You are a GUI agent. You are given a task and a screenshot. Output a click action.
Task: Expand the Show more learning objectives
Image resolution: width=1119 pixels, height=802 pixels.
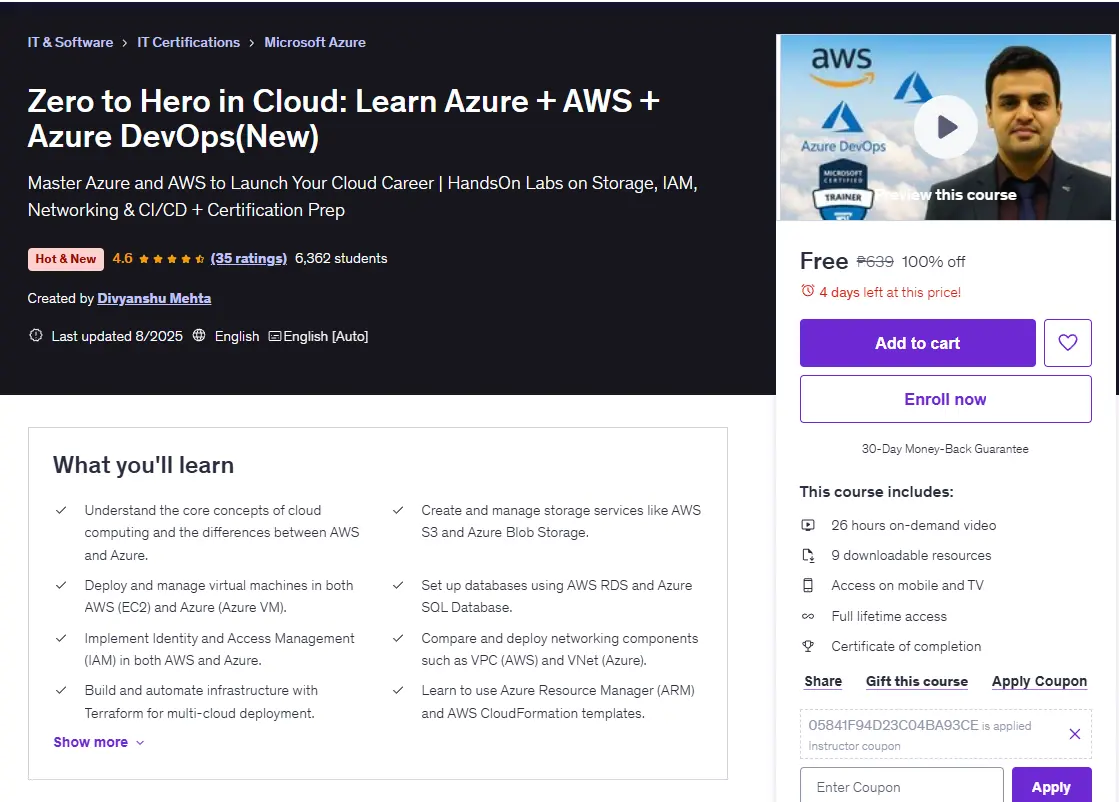tap(98, 742)
